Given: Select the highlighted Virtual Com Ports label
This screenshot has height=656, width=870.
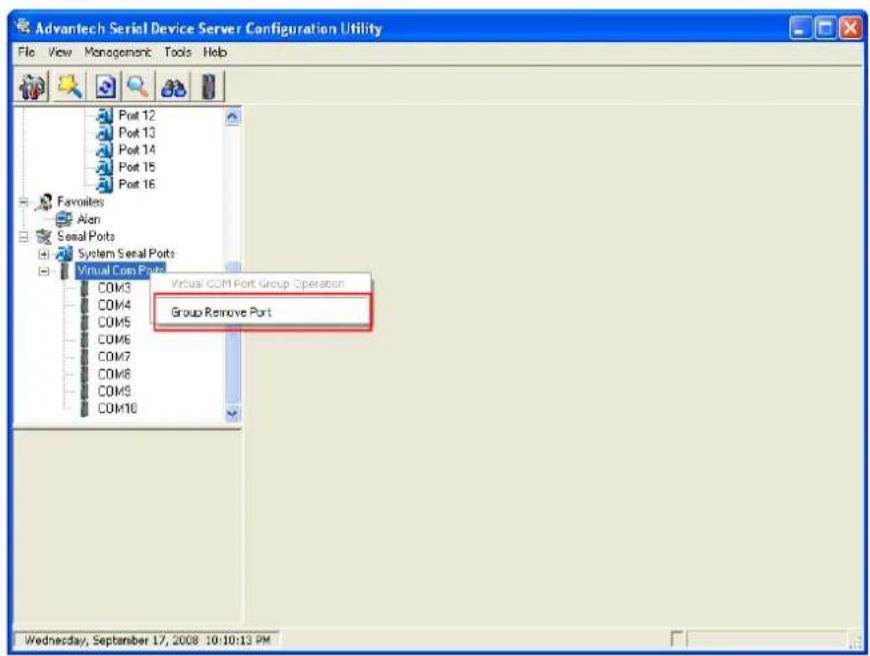Looking at the screenshot, I should [120, 271].
